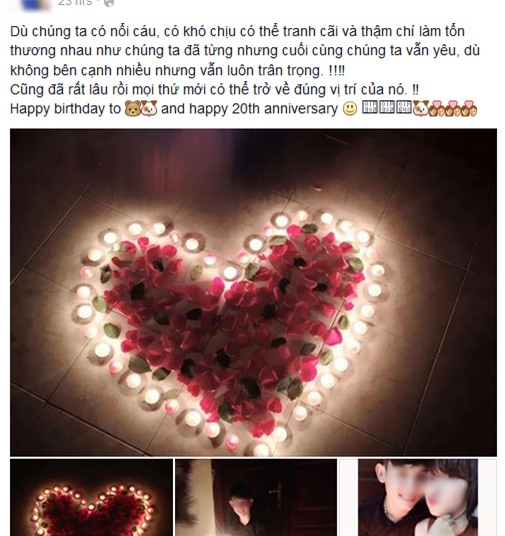
Task: Click the bear face emoji
Action: coord(133,109)
